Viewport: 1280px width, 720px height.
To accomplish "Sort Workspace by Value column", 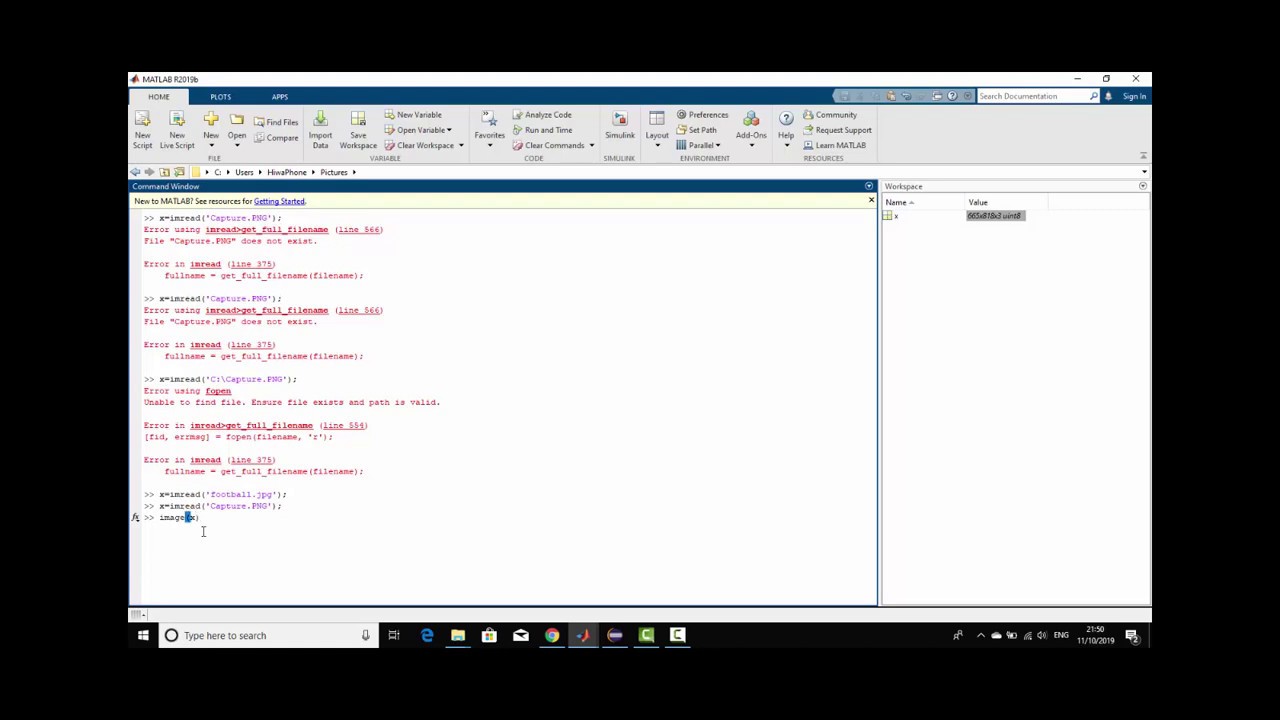I will [1005, 203].
